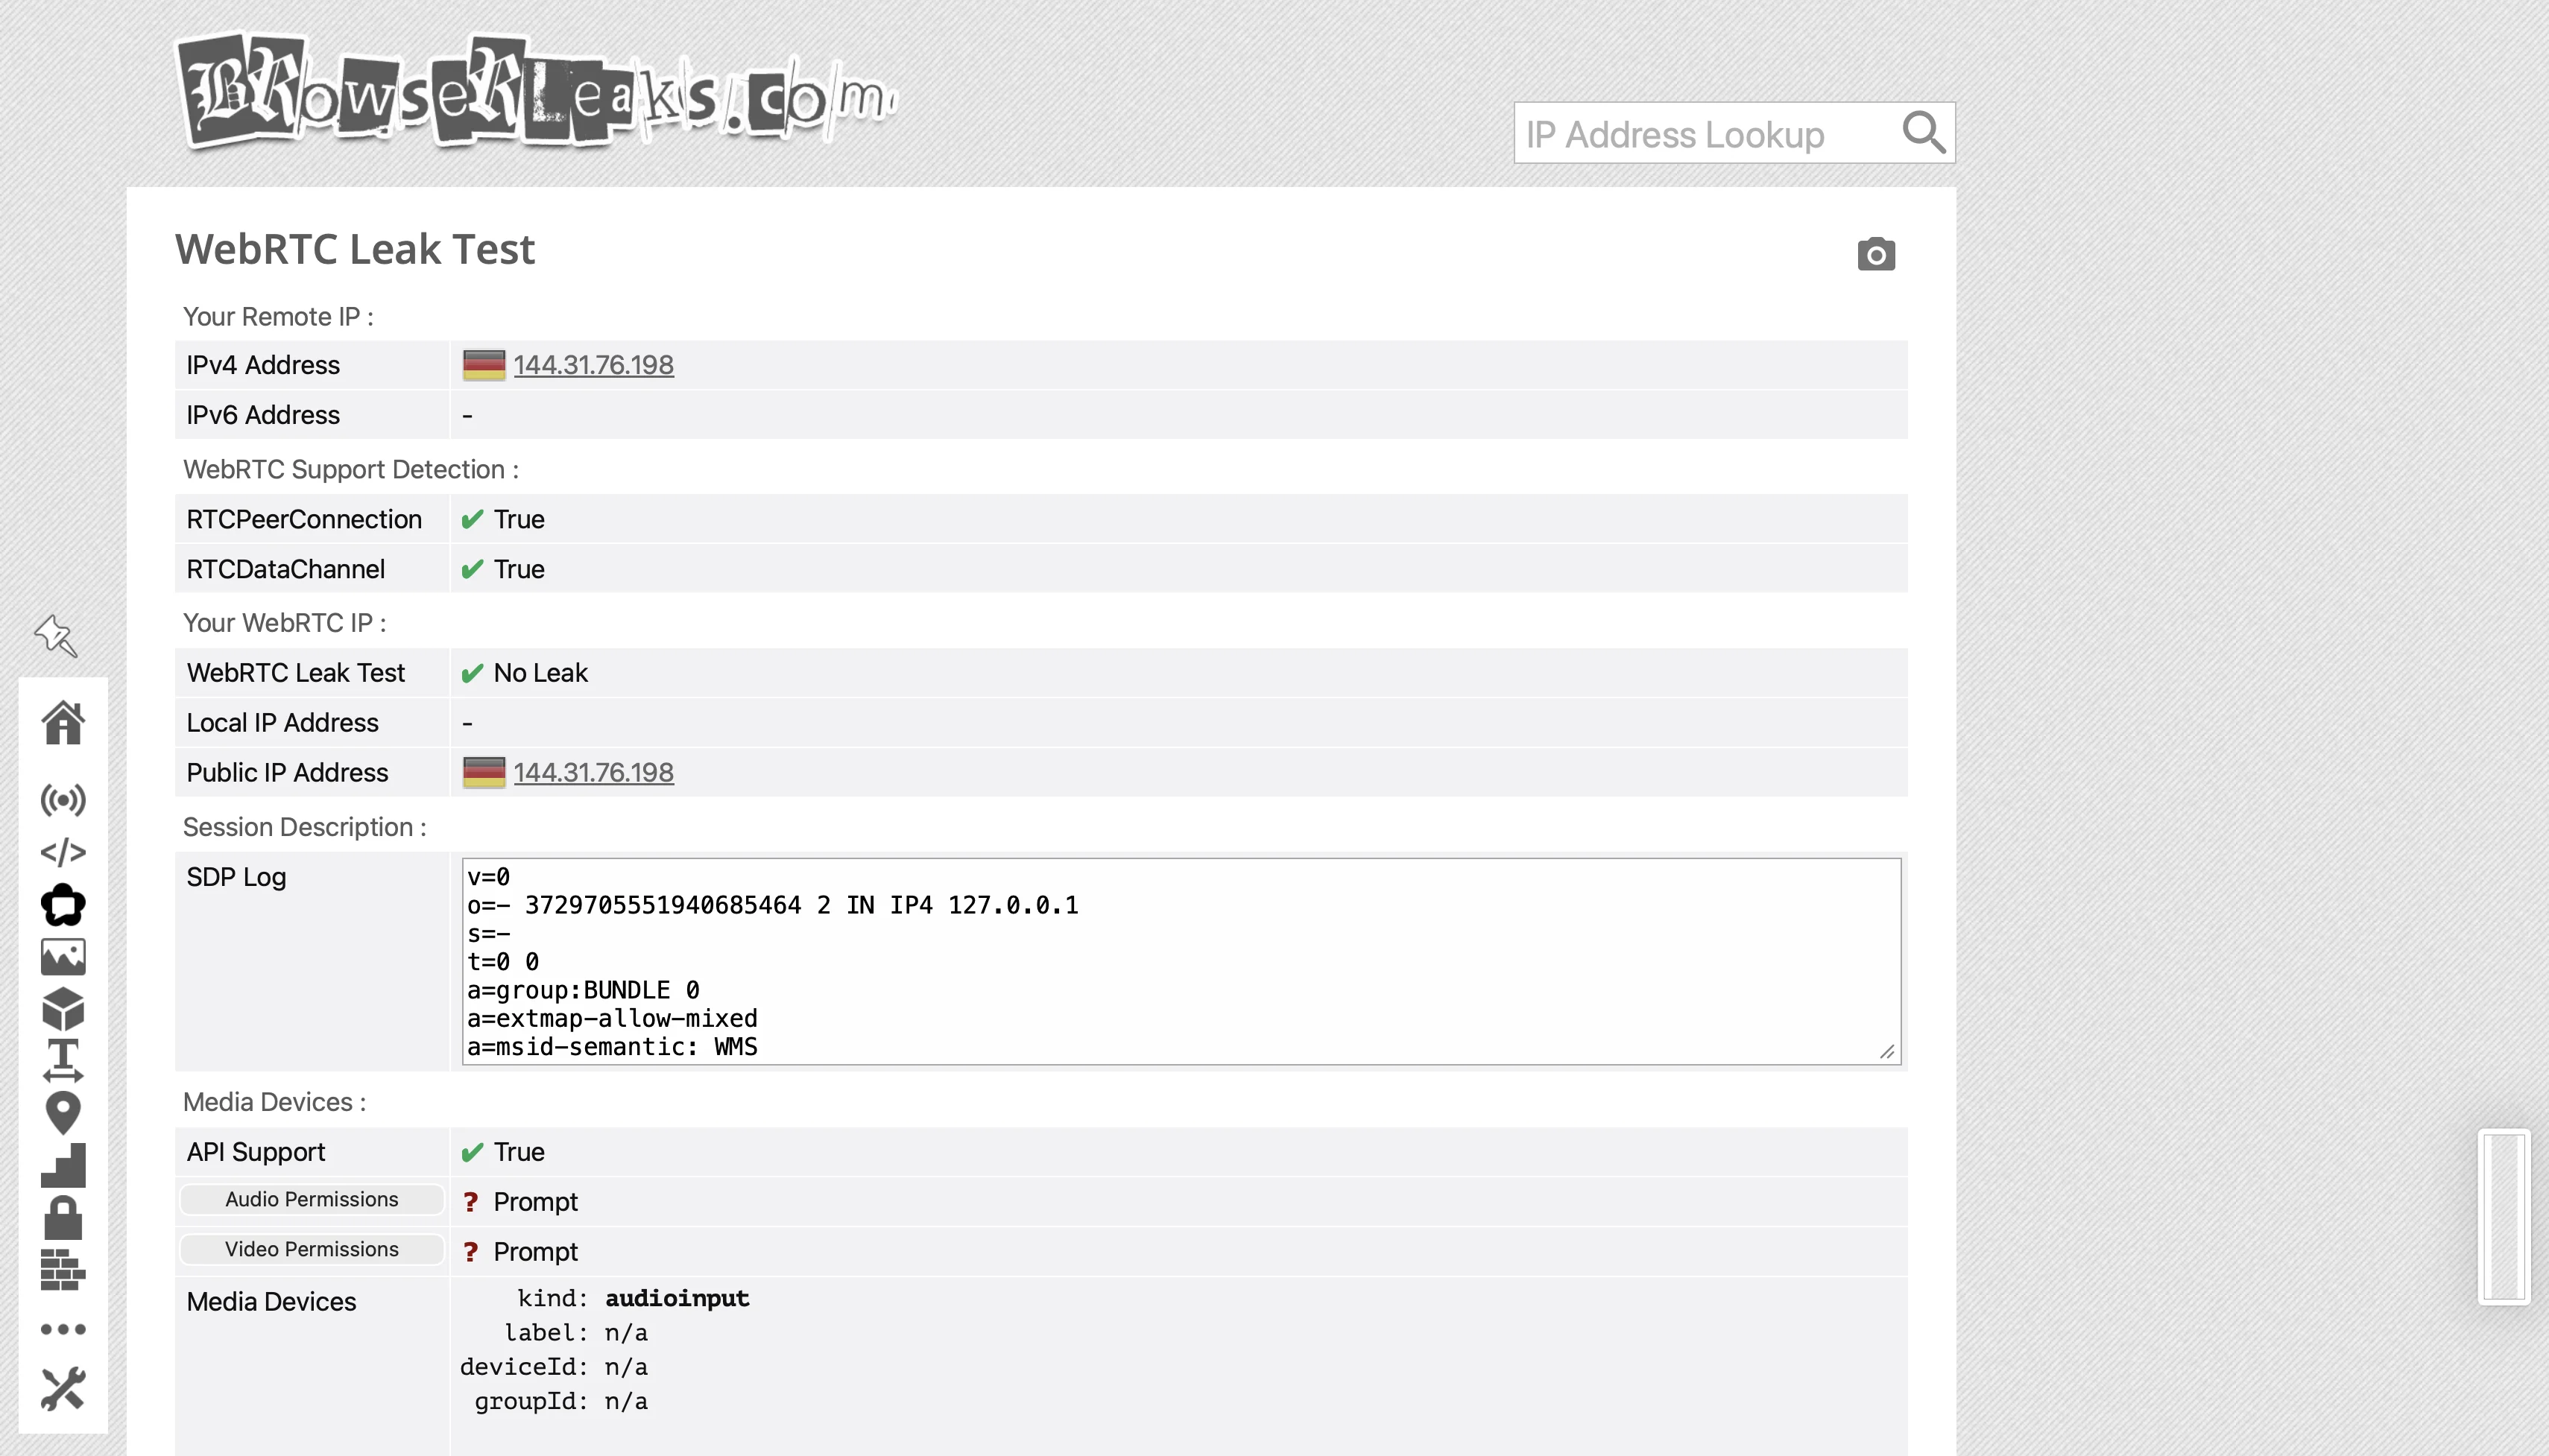Click the pin sidebar icon
The width and height of the screenshot is (2549, 1456).
coord(56,636)
